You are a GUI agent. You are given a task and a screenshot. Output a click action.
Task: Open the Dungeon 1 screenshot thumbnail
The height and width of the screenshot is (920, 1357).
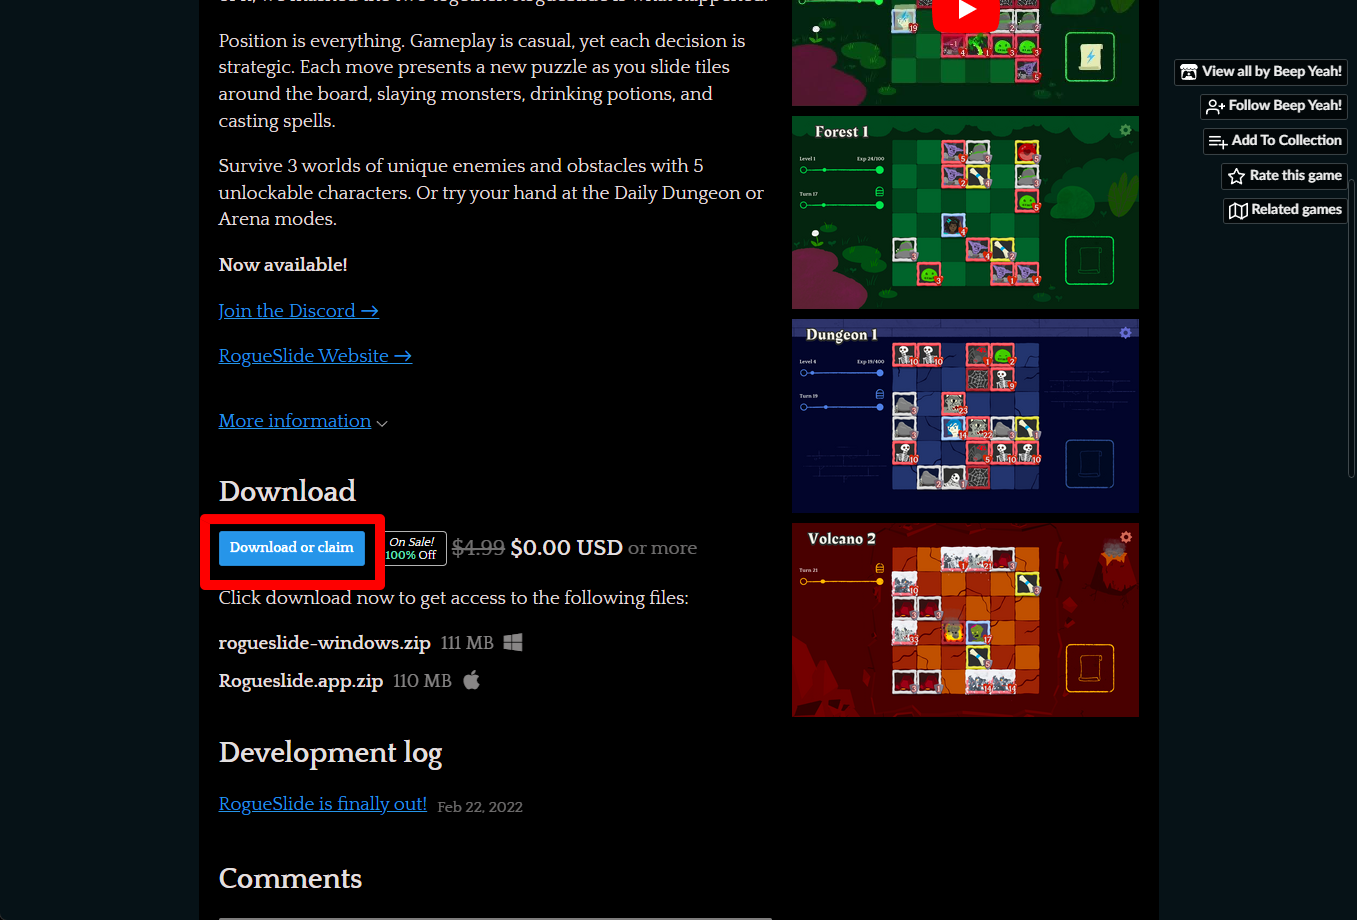(x=965, y=416)
